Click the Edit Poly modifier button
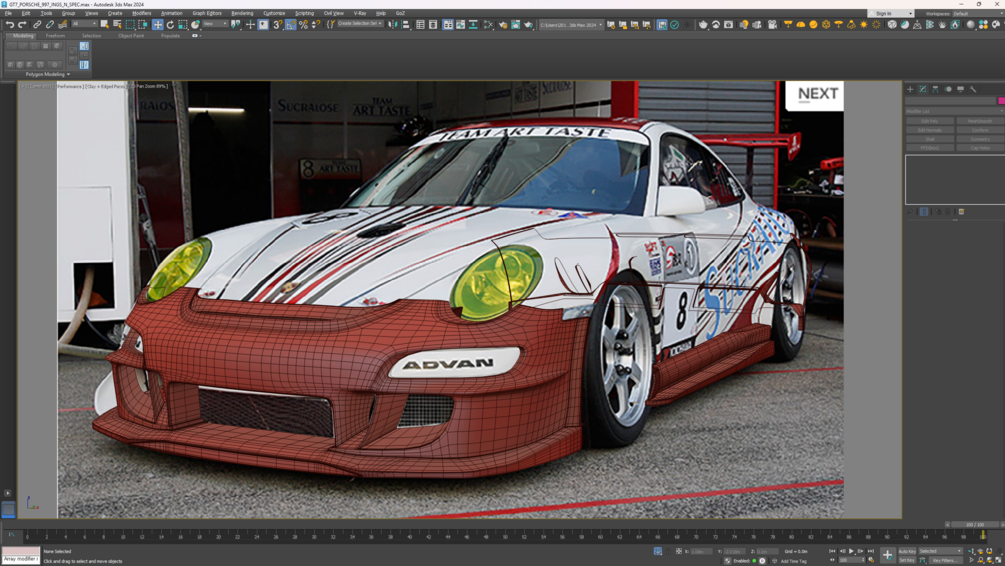This screenshot has width=1005, height=566. point(929,121)
